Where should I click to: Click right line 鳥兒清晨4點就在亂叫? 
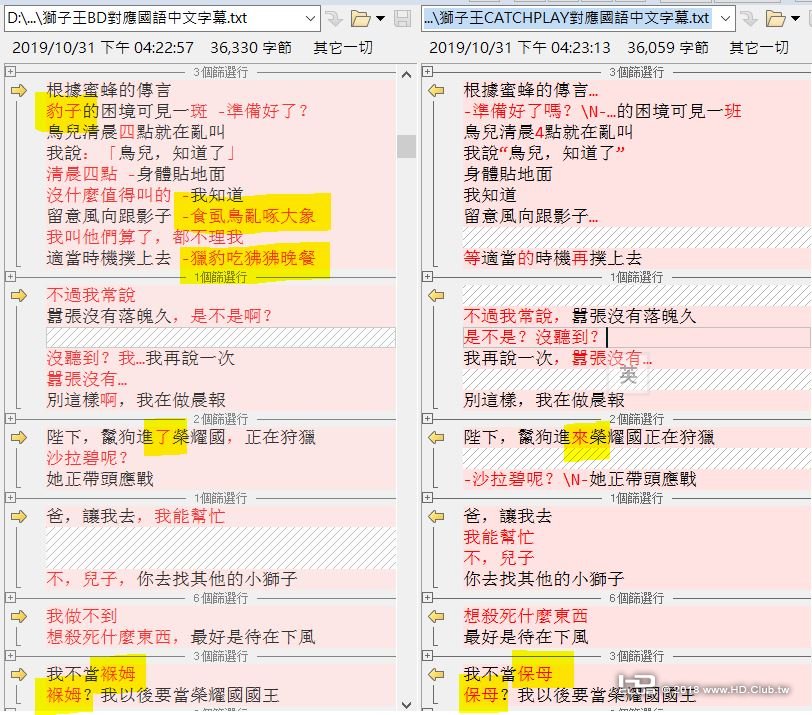pyautogui.click(x=548, y=132)
